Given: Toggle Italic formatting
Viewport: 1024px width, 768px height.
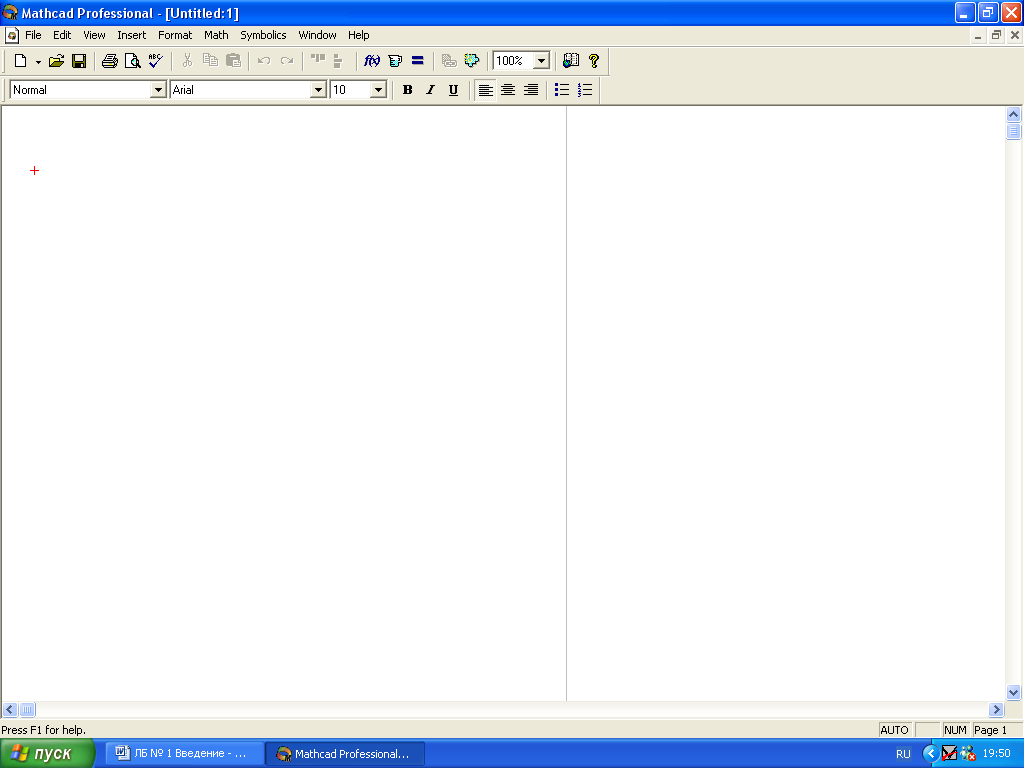Looking at the screenshot, I should click(430, 90).
